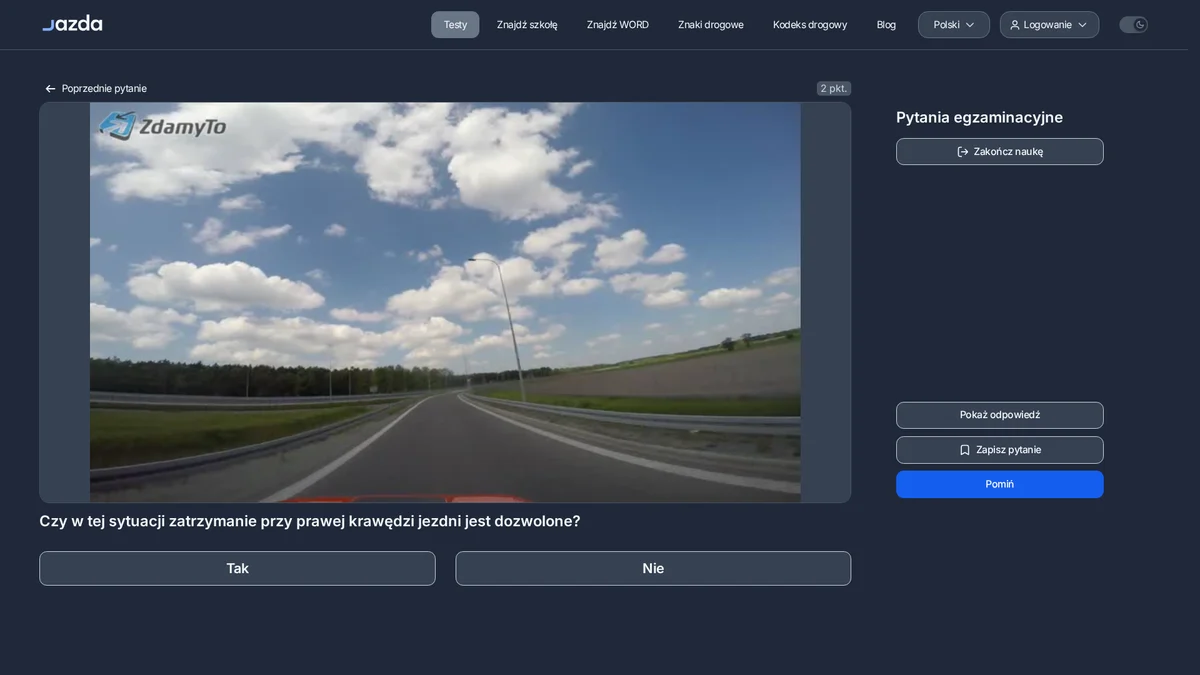This screenshot has width=1200, height=675.
Task: Click the Jazda logo
Action: [x=72, y=24]
